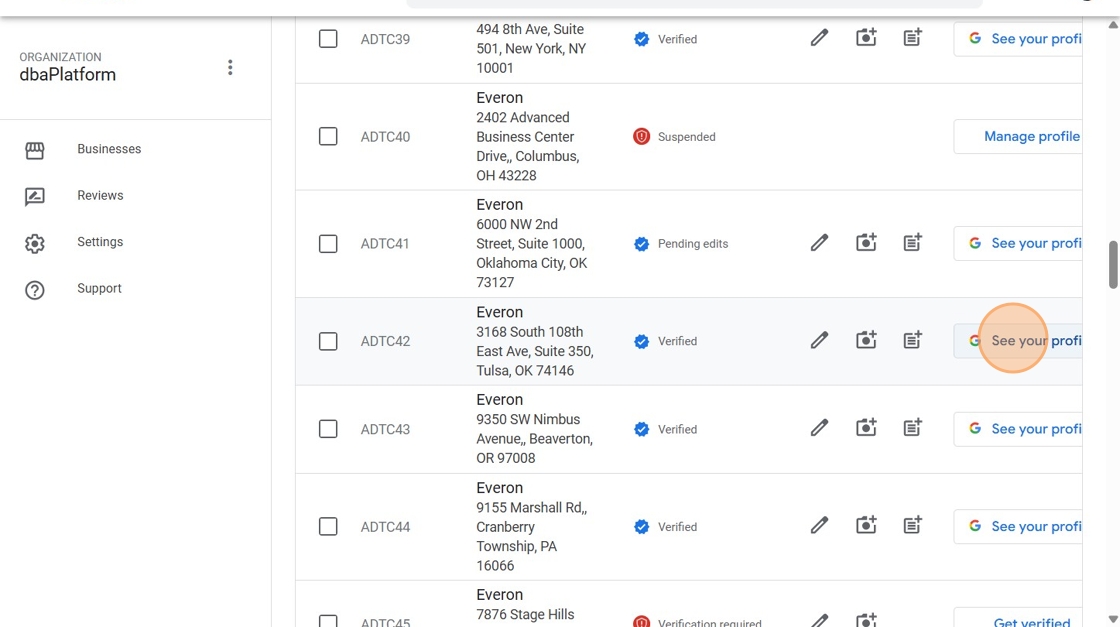Click the Reviews icon in sidebar
The image size is (1120, 627).
[x=34, y=196]
